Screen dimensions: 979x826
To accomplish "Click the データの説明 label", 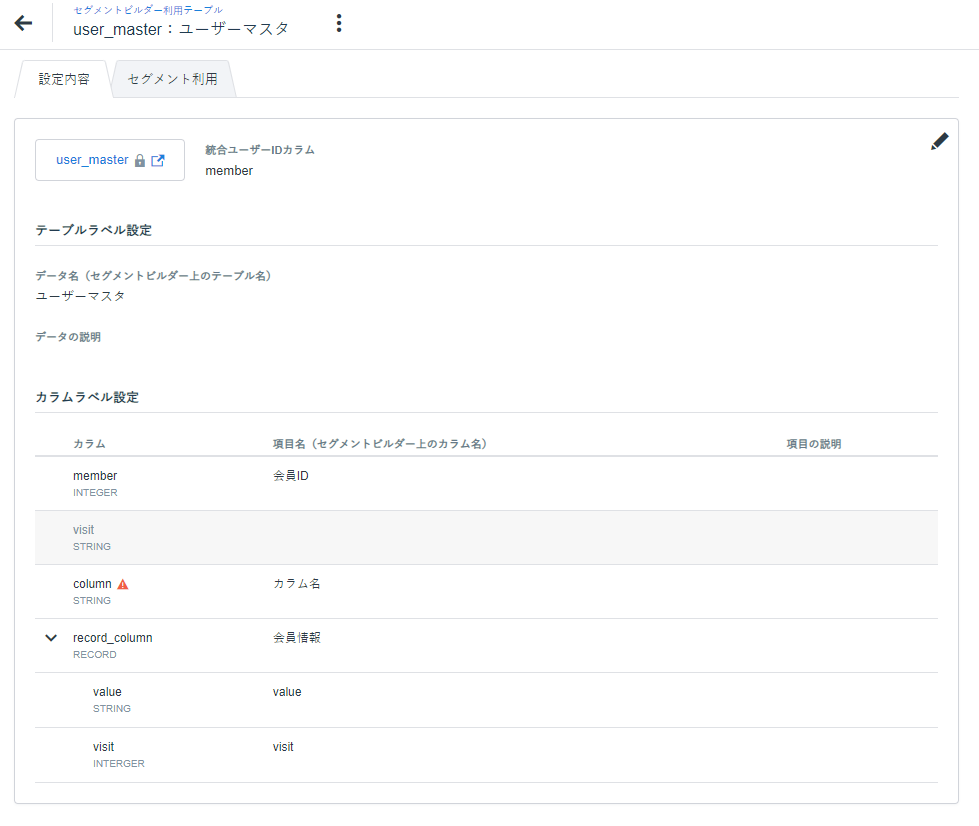I will pos(68,337).
